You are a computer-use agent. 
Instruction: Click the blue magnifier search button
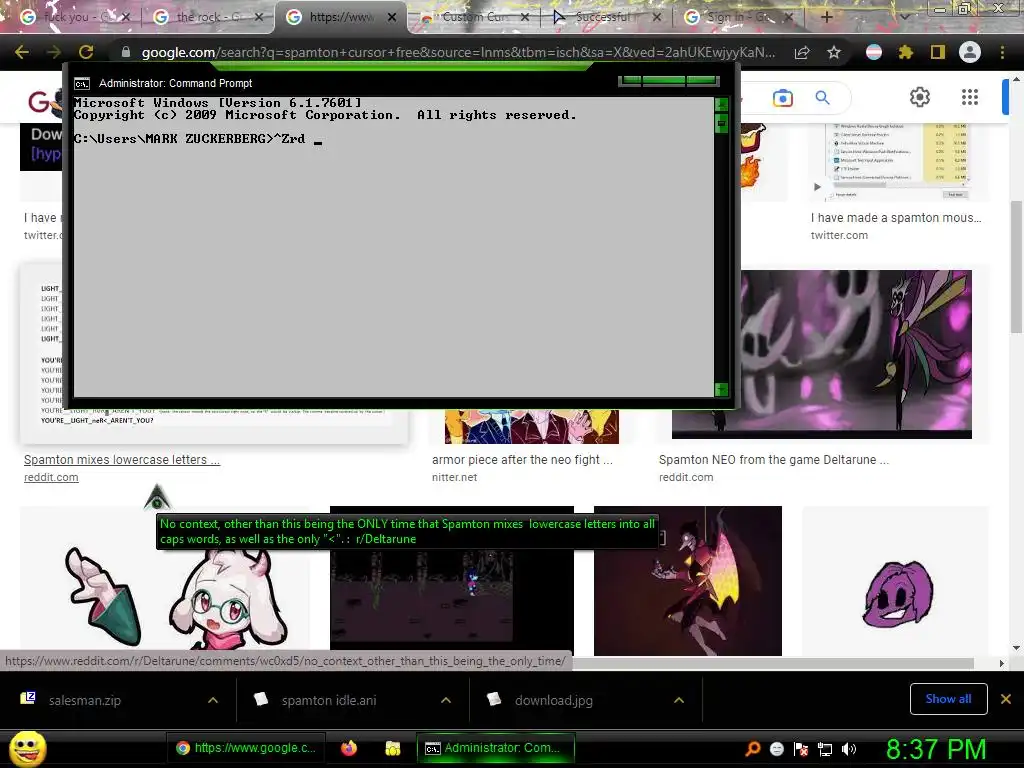822,98
